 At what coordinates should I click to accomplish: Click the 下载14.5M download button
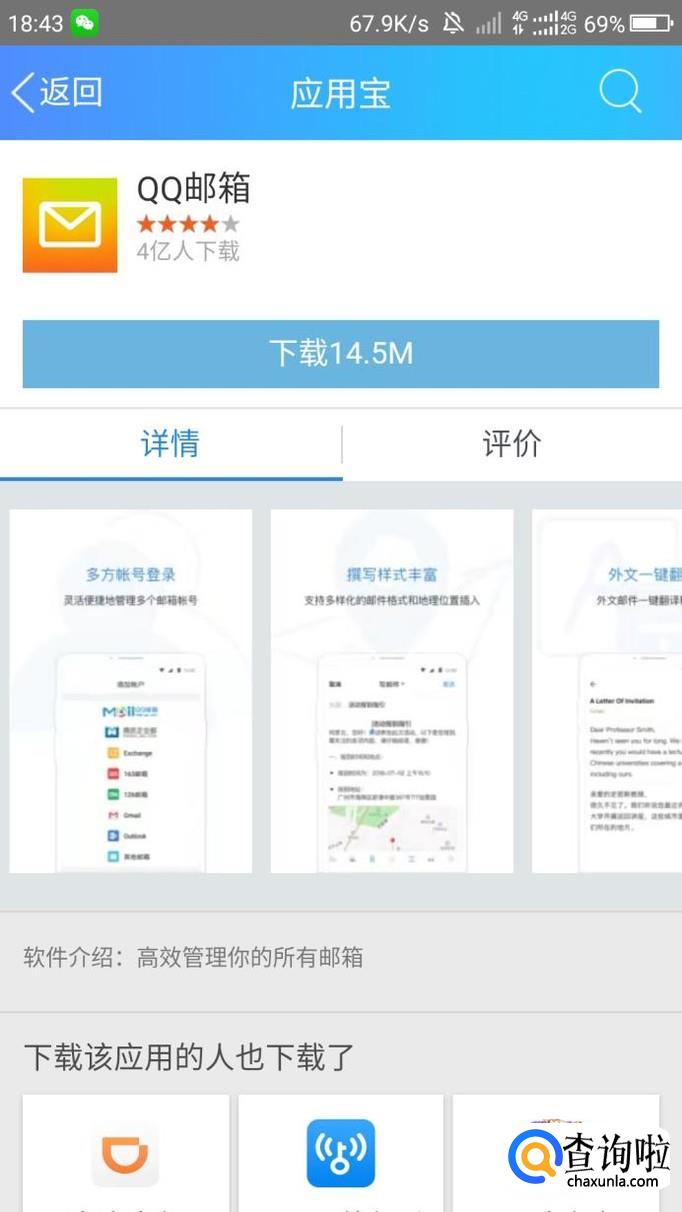341,353
